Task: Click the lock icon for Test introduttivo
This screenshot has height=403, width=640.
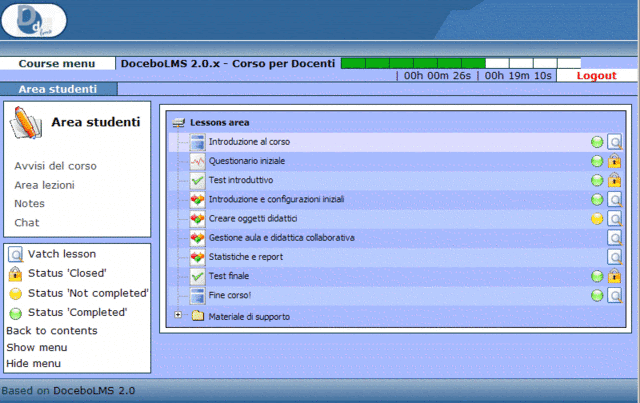Action: tap(615, 180)
